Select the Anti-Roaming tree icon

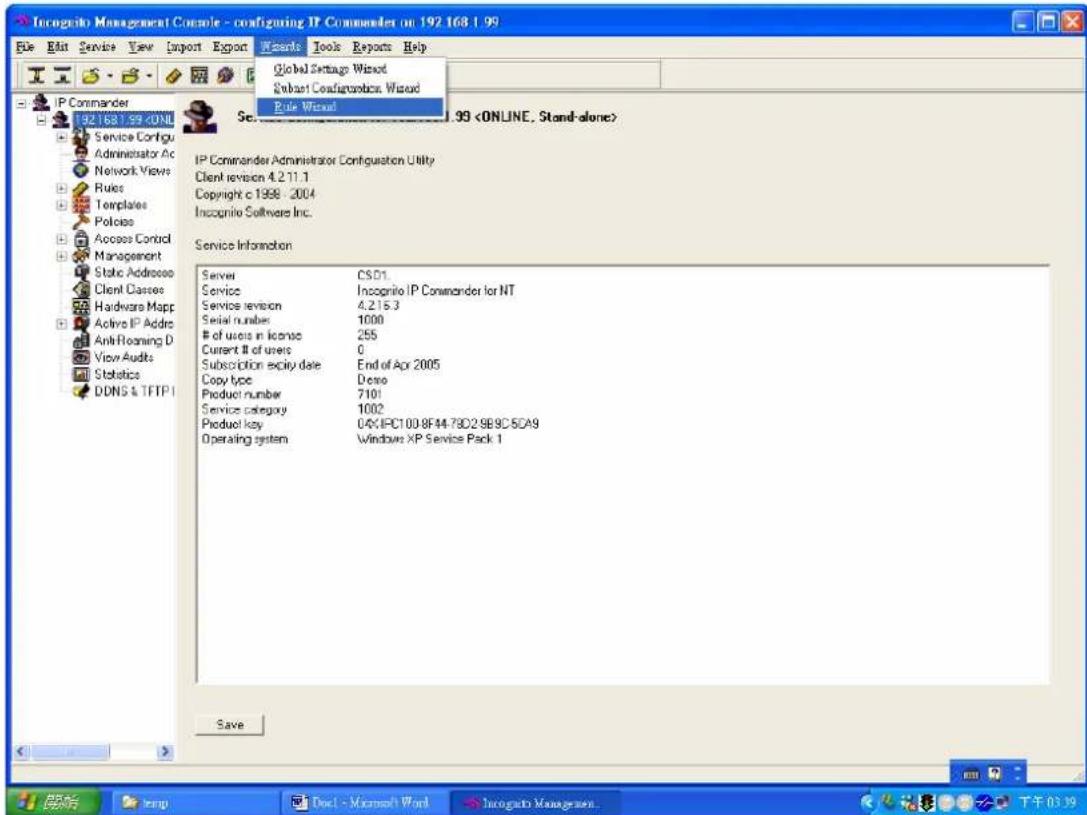[82, 340]
